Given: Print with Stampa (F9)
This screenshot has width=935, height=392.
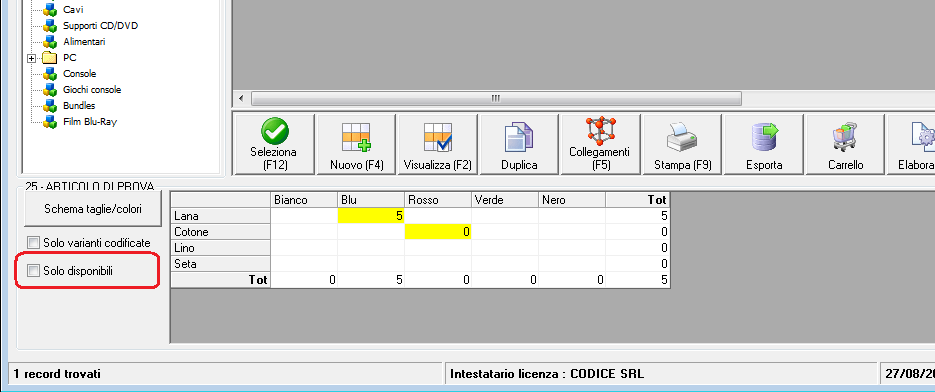Looking at the screenshot, I should coord(682,144).
